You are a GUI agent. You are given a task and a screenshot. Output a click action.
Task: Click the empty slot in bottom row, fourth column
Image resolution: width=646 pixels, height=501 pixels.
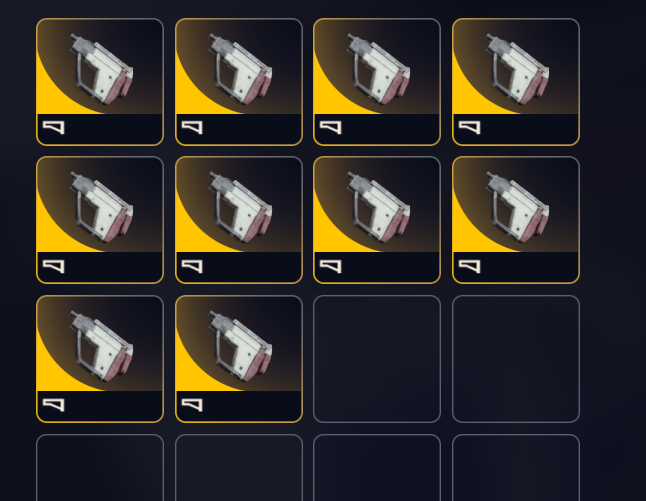point(516,467)
